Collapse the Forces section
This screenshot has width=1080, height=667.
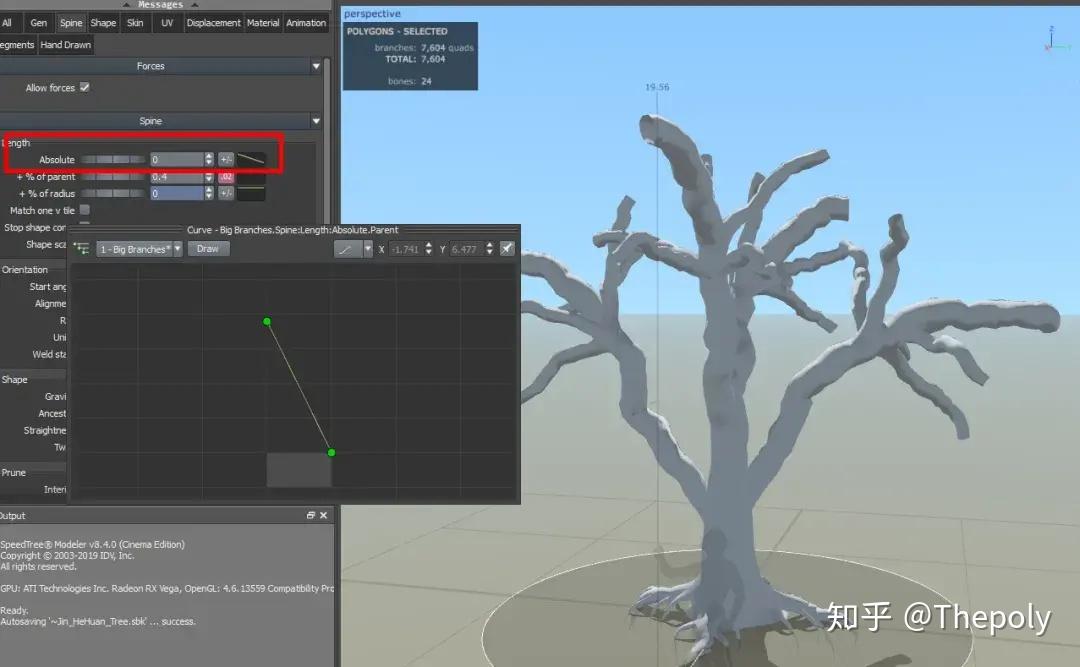[316, 66]
